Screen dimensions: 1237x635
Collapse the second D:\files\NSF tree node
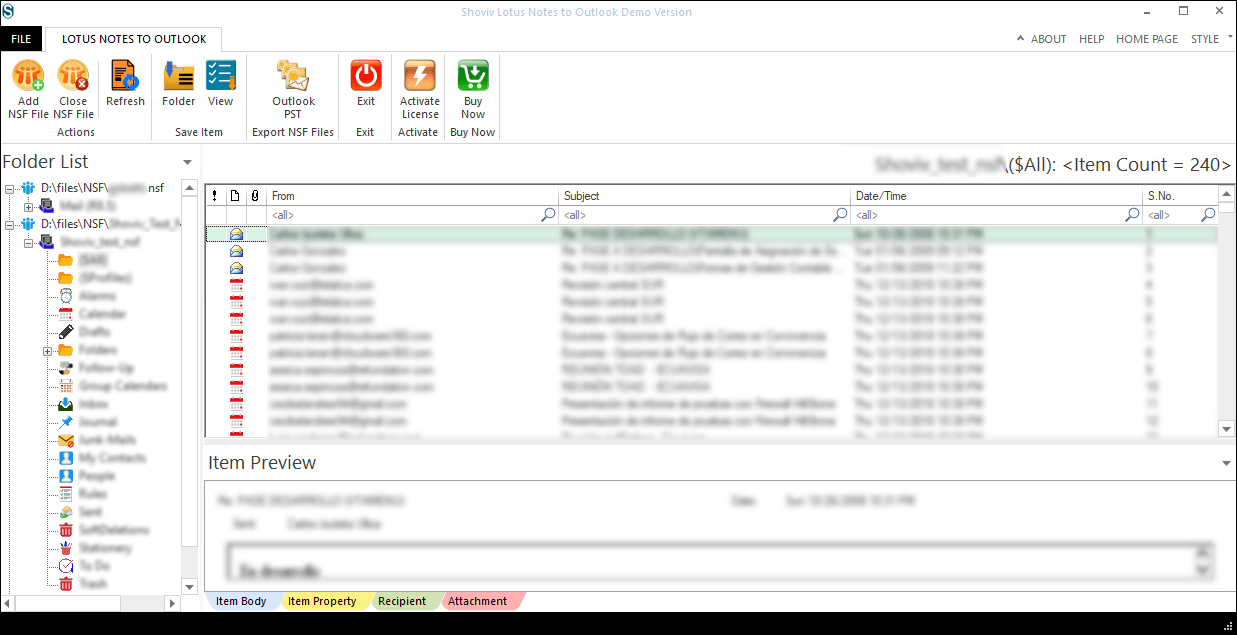[9, 224]
